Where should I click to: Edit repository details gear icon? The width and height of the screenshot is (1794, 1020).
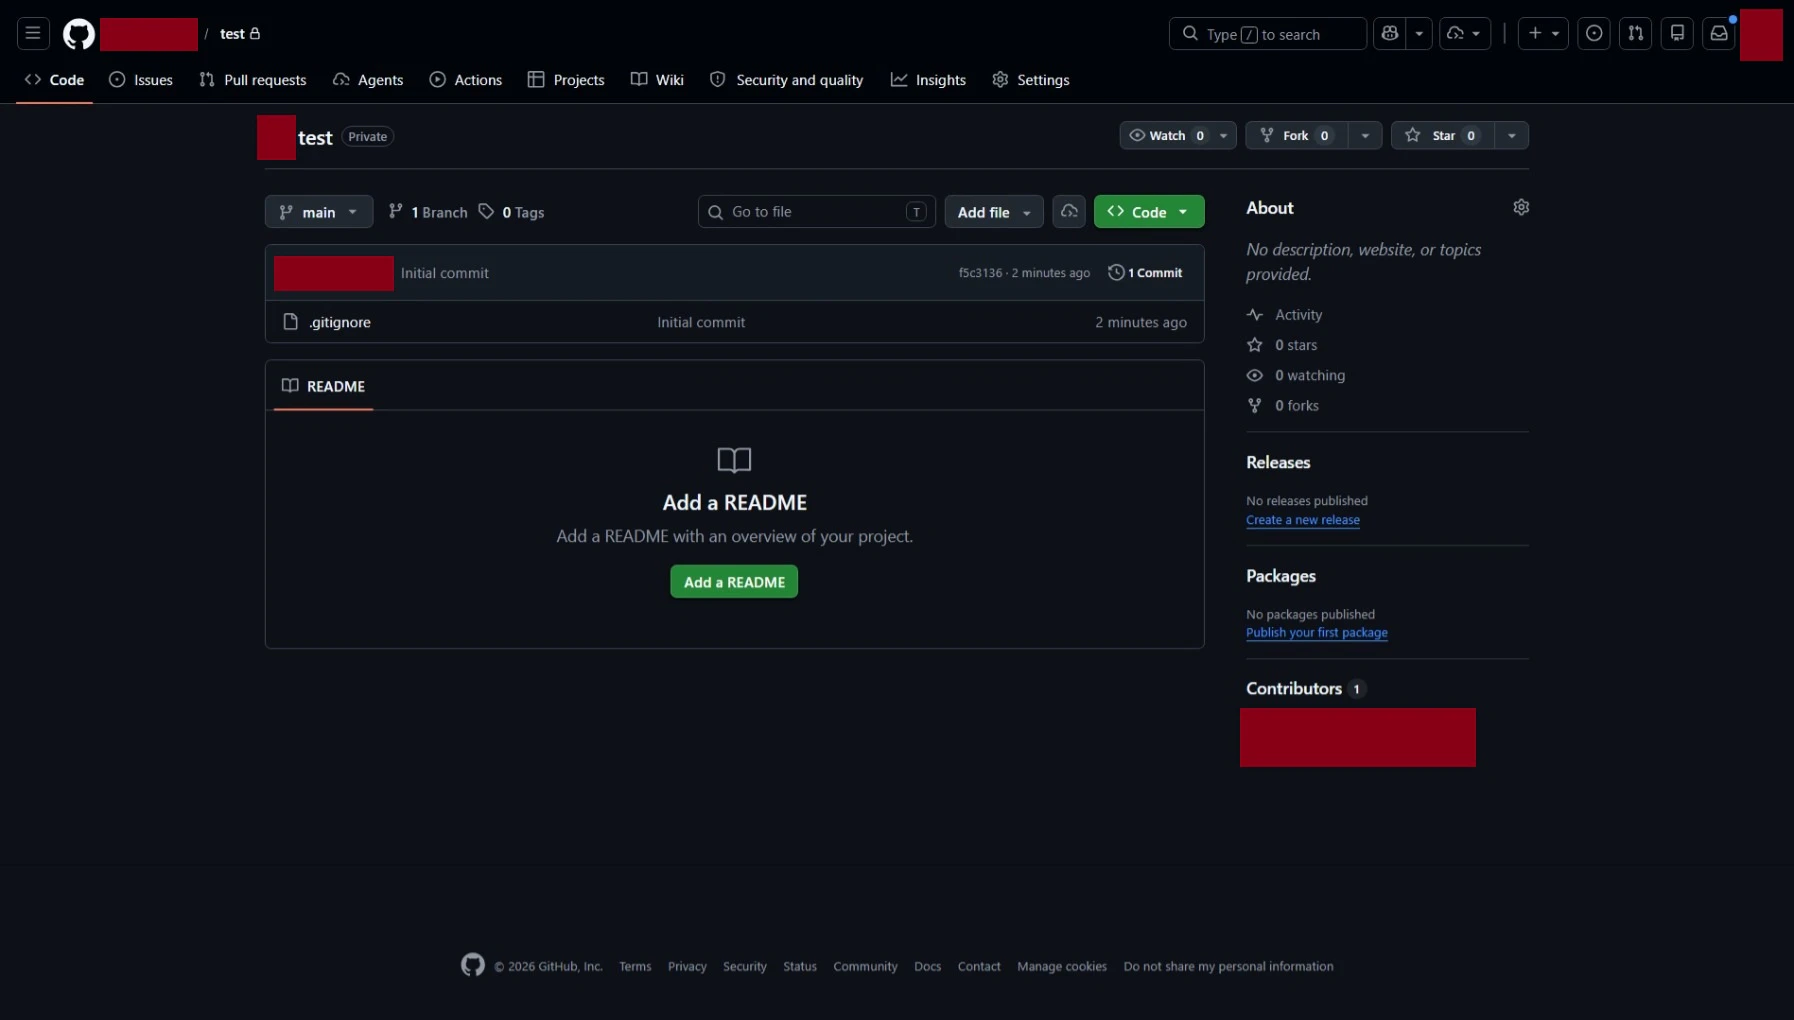click(x=1521, y=207)
